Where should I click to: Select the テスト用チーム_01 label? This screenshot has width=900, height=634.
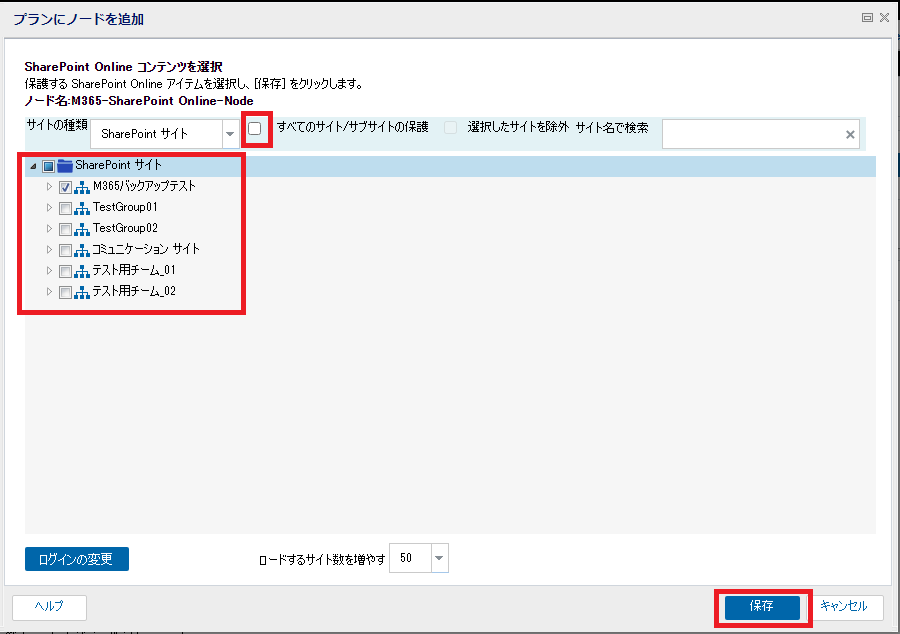[x=134, y=270]
